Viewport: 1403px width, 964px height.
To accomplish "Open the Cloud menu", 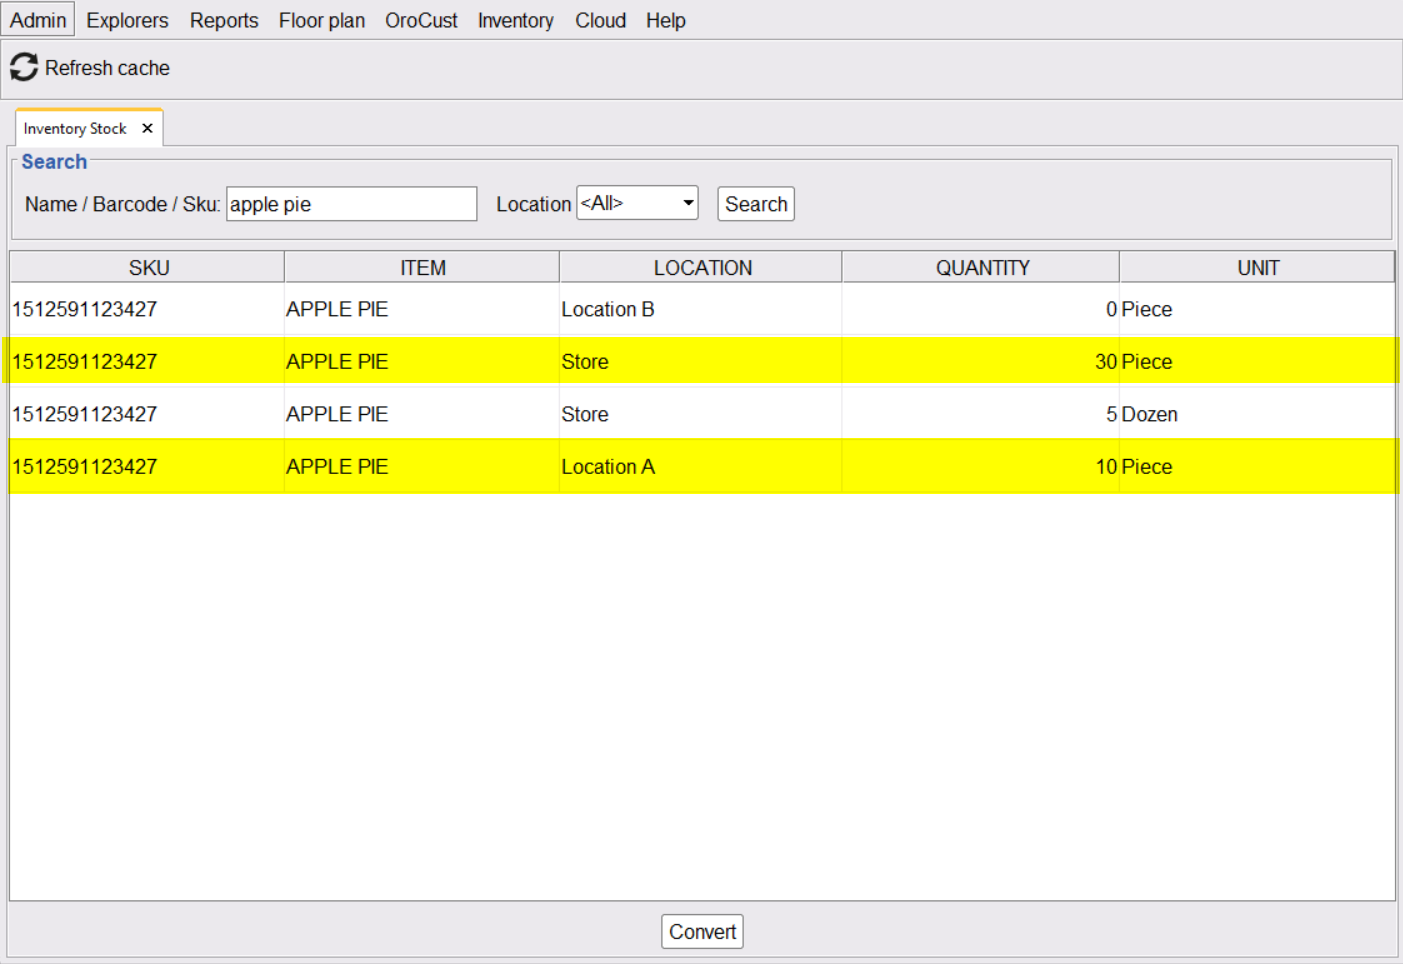I will click(x=600, y=20).
